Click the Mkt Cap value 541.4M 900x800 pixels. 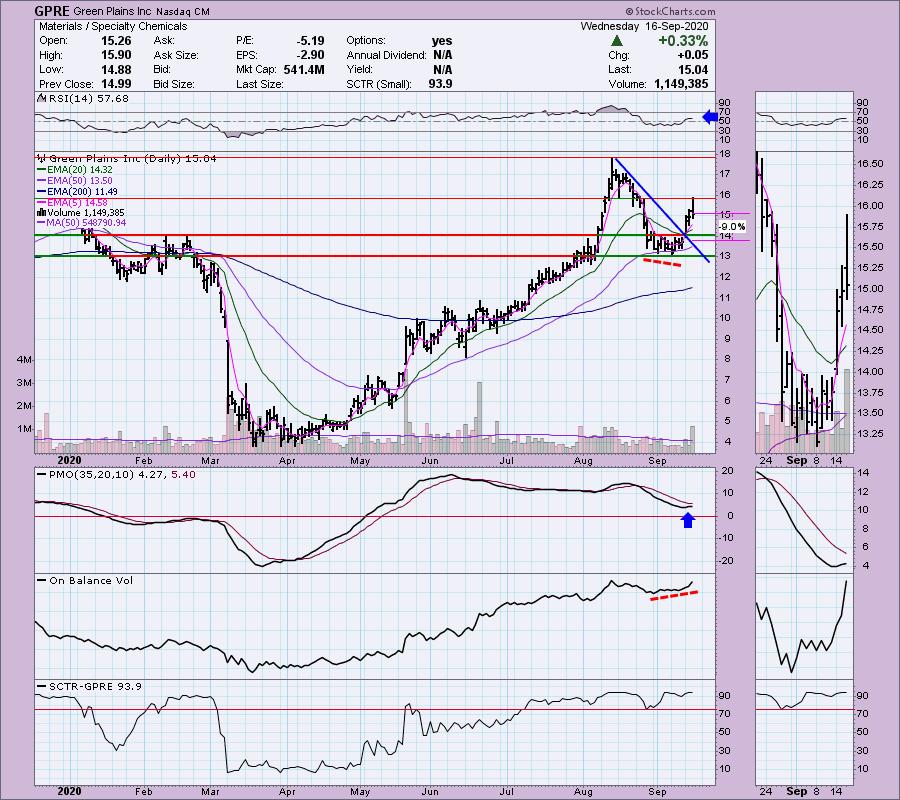304,69
